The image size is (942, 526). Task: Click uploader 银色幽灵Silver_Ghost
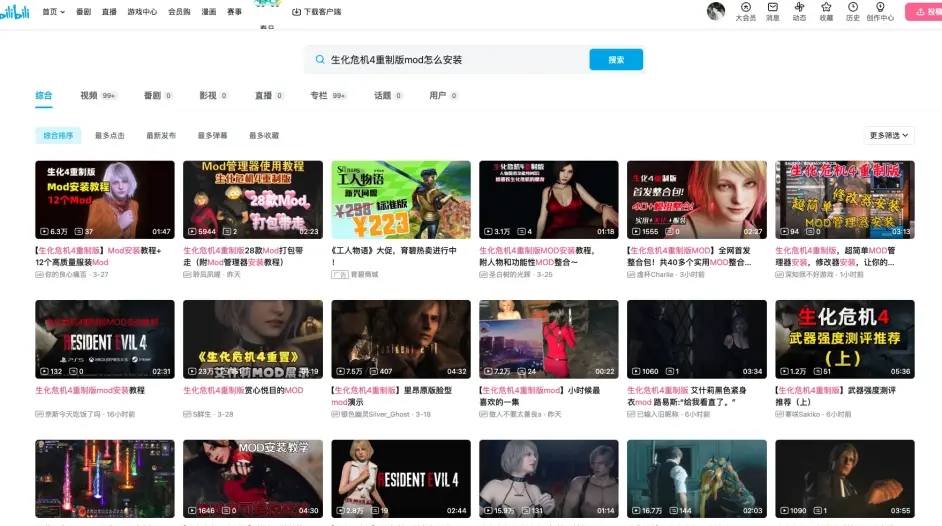tap(375, 414)
